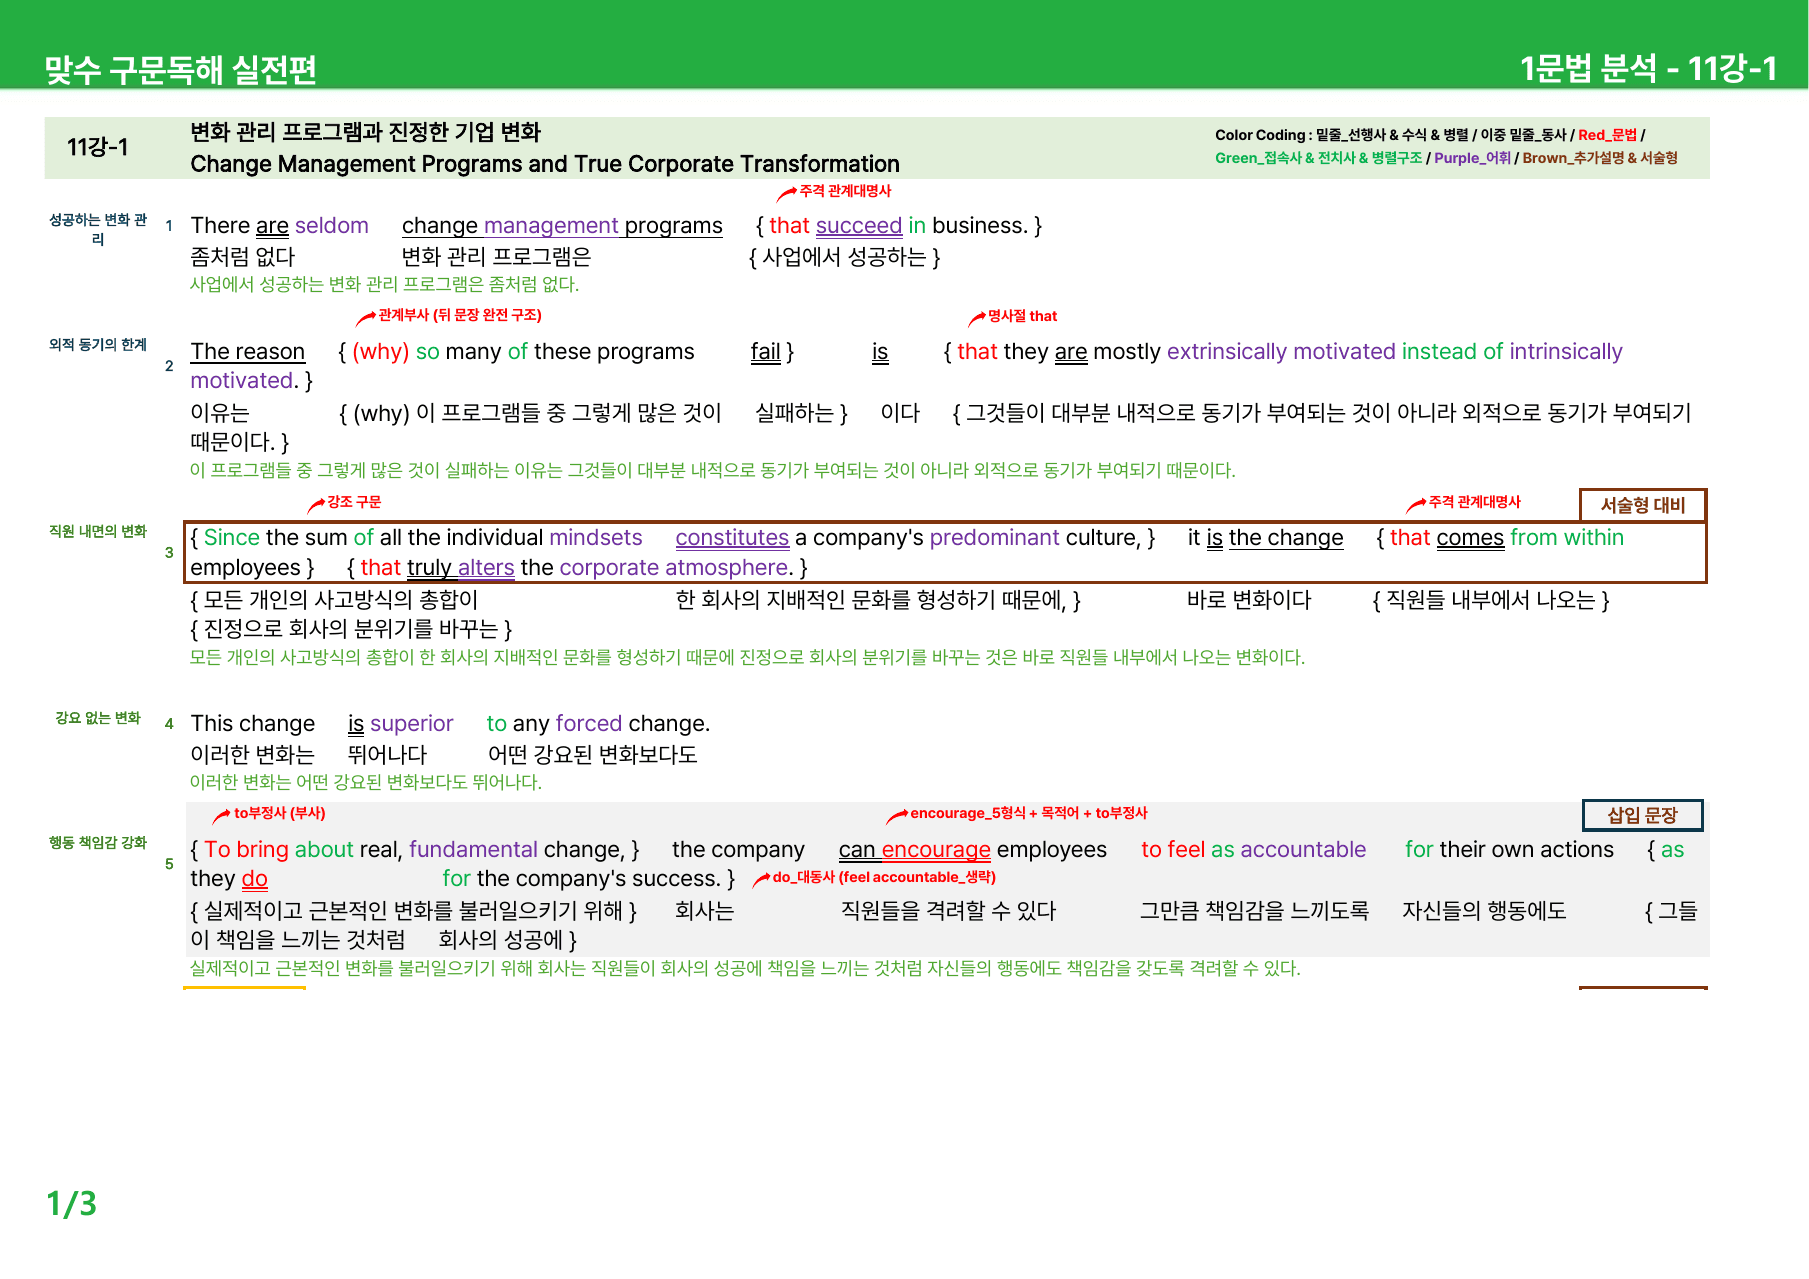Click the Korean gloss '직원들을 격려할 수 있다'
Viewport: 1809px width, 1279px height.
coord(949,911)
